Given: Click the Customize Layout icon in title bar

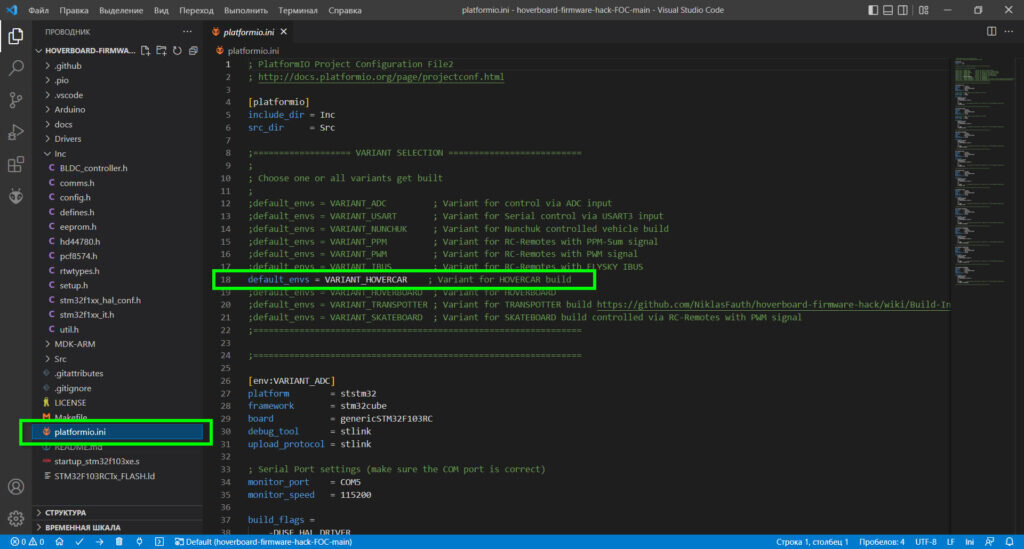Looking at the screenshot, I should click(x=923, y=10).
